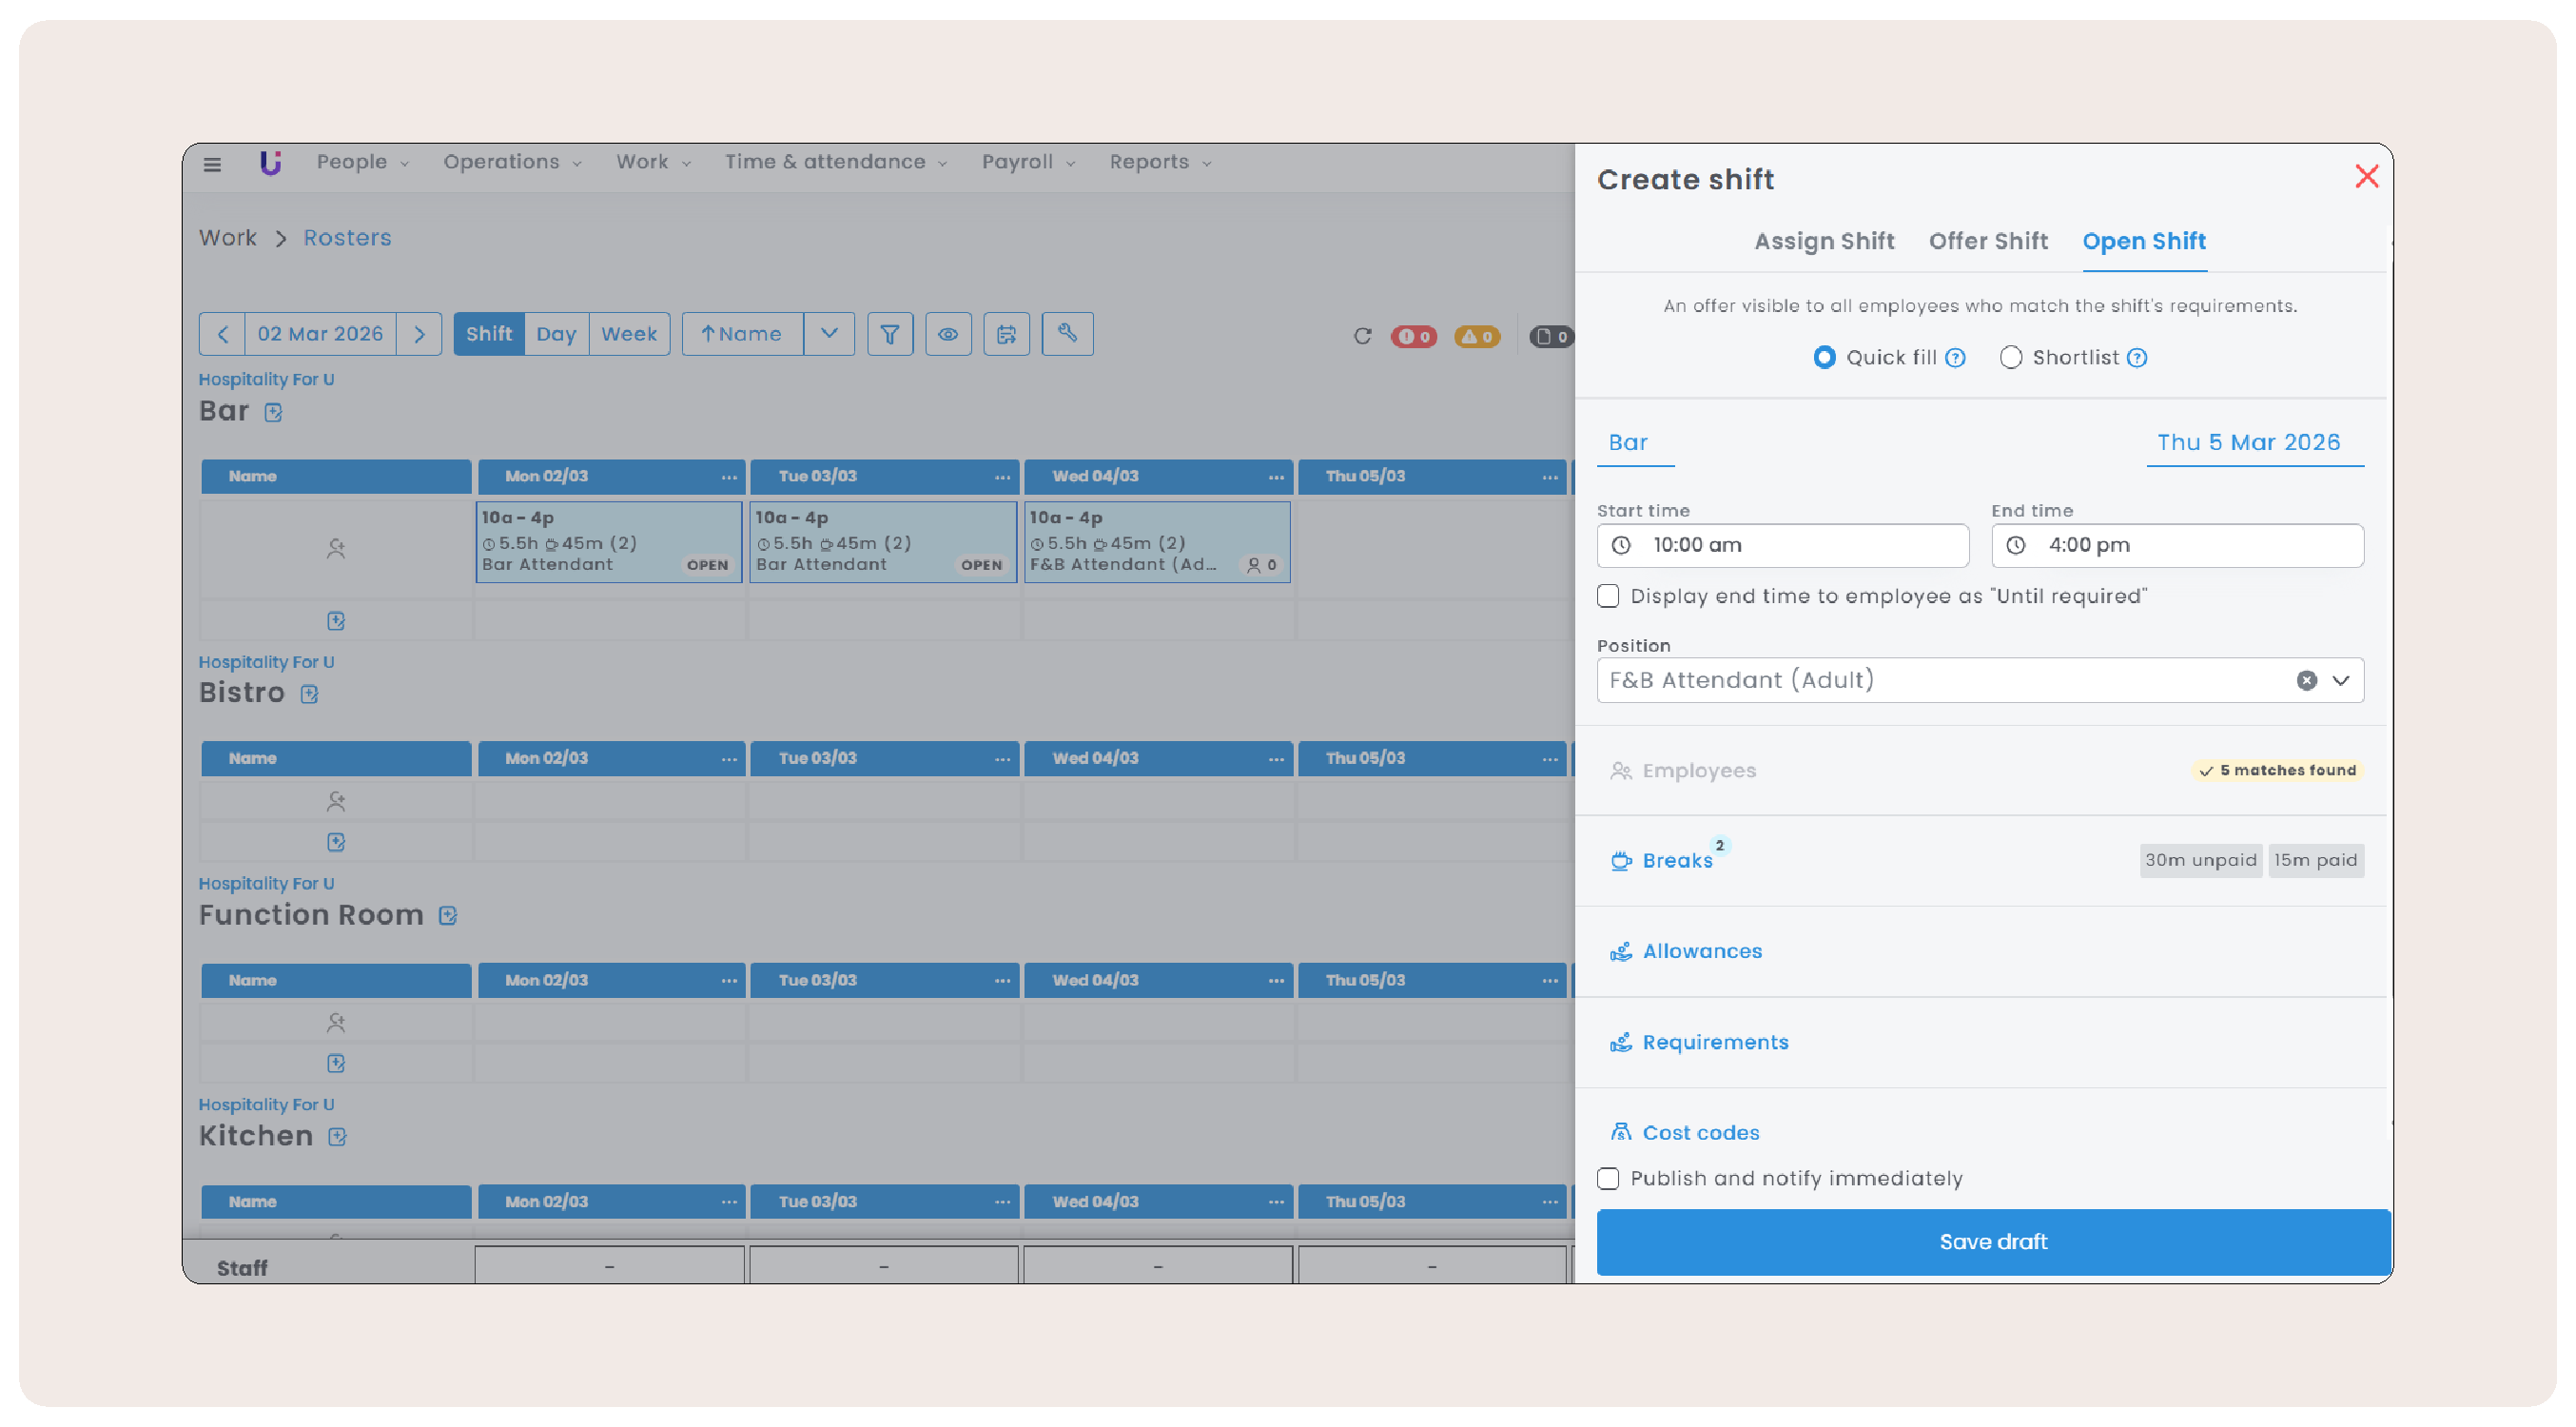Expand the Position dropdown chevron

(x=2340, y=680)
